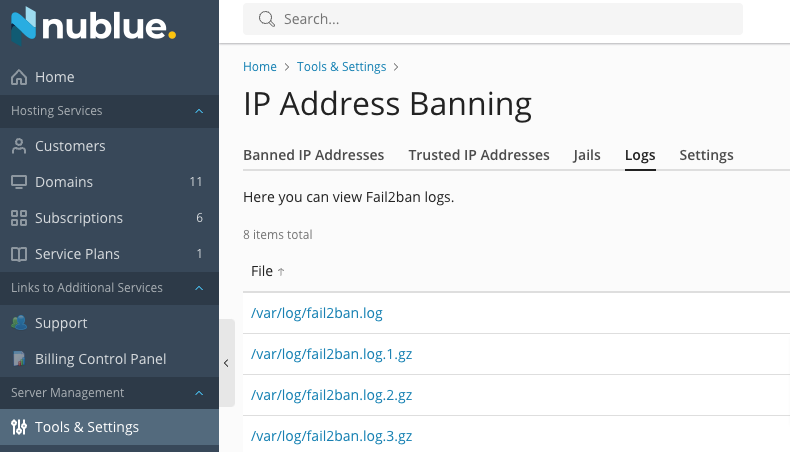790x452 pixels.
Task: Open the Trusted IP Addresses tab
Action: click(479, 155)
